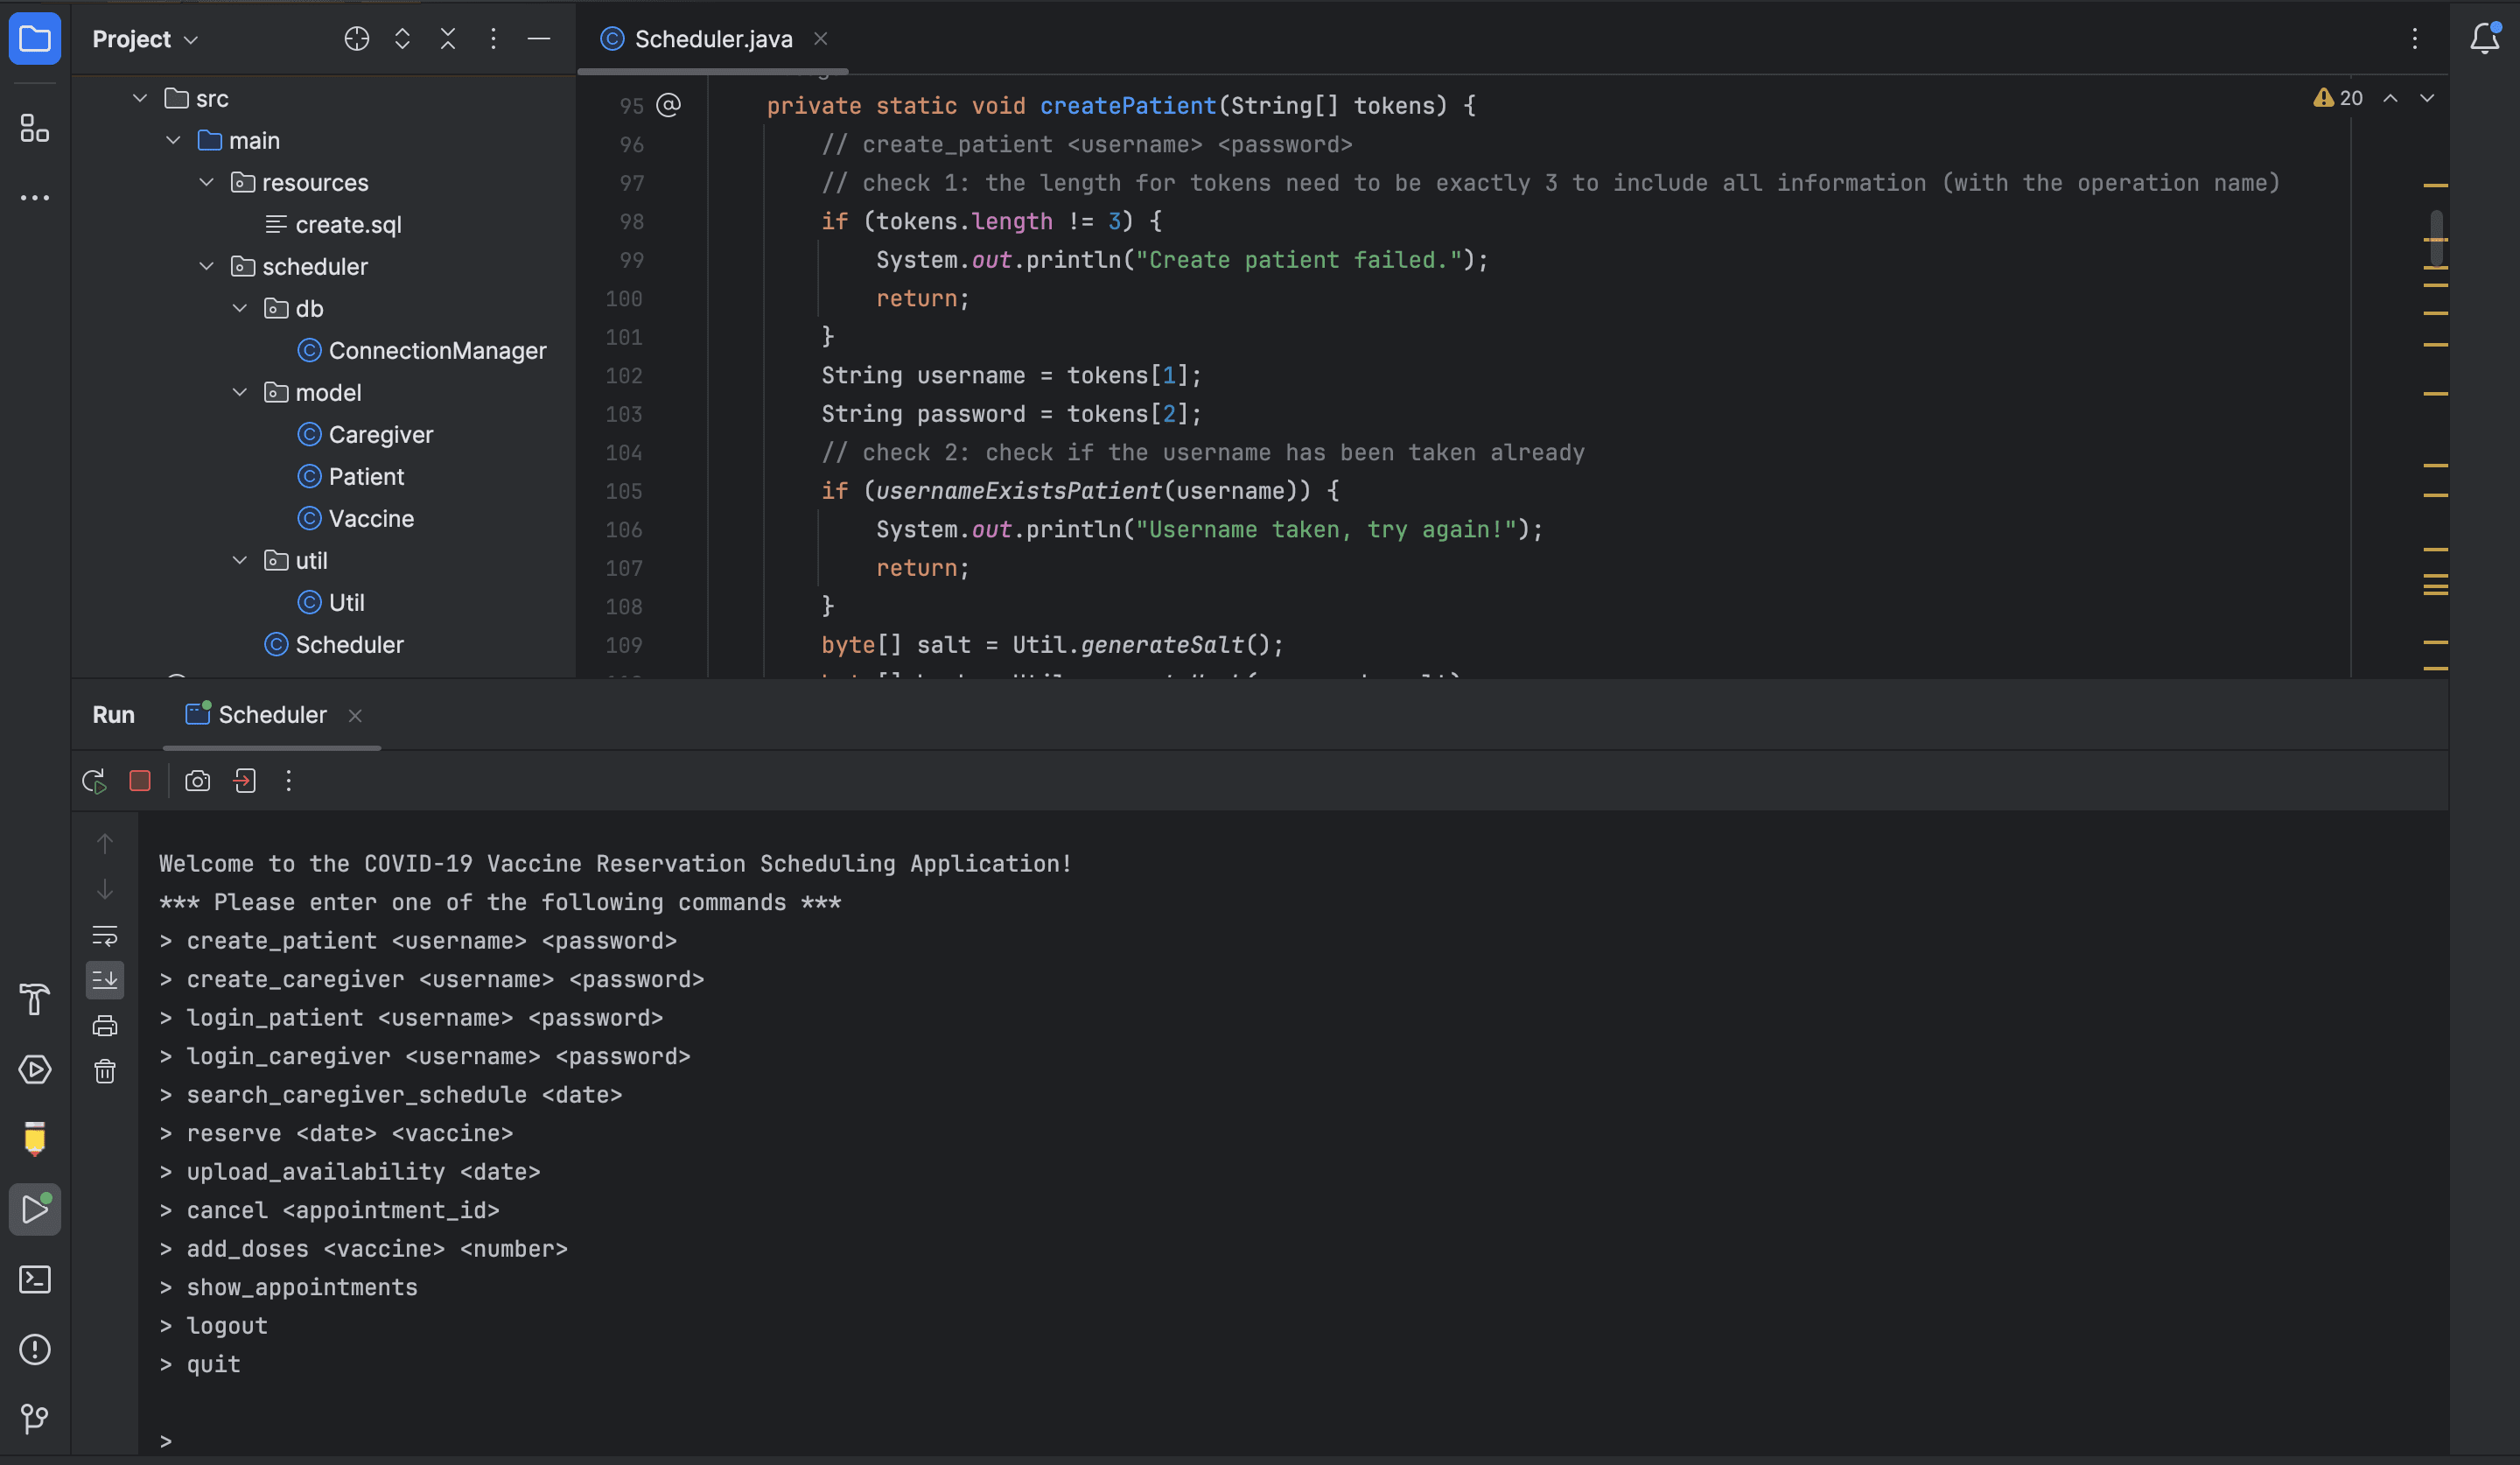Open create.sql in Project tree
This screenshot has width=2520, height=1465.
tap(348, 225)
